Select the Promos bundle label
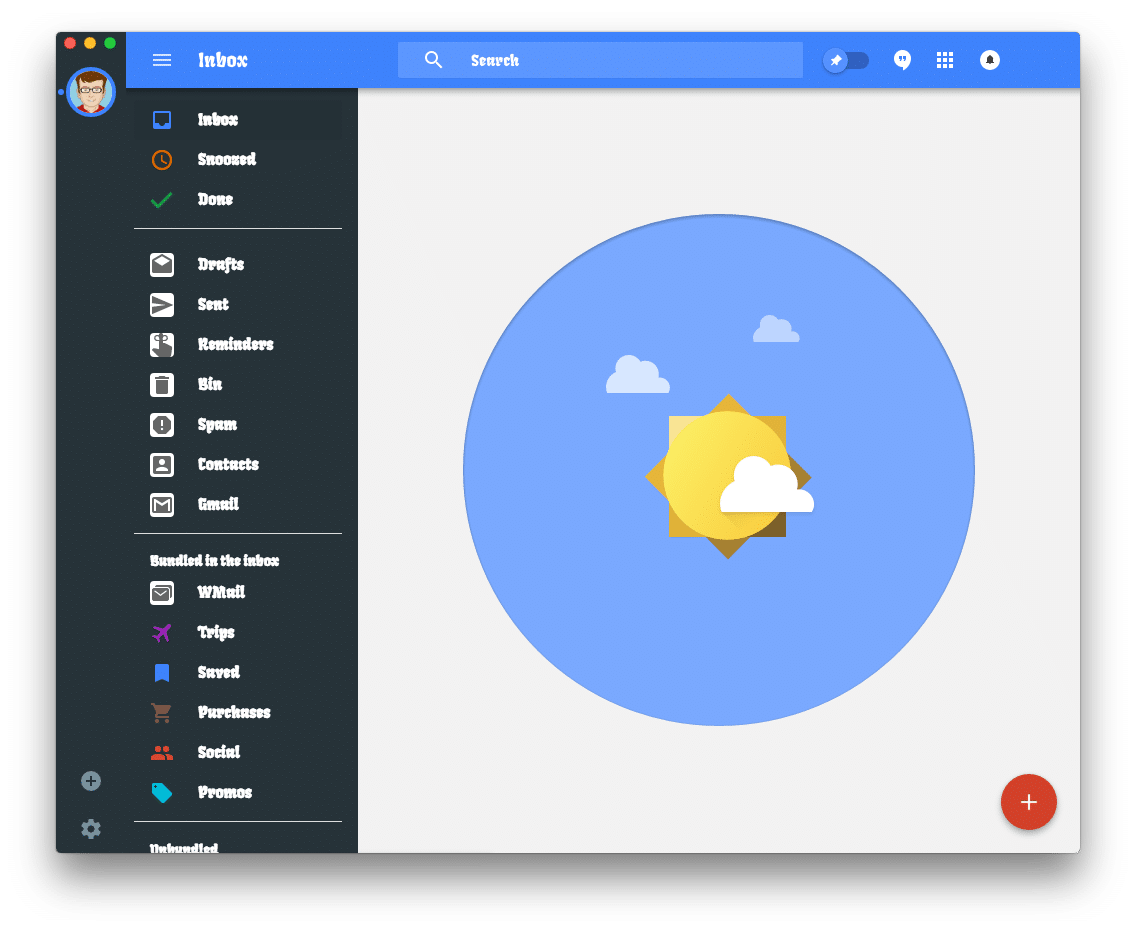Viewport: 1136px width, 933px height. pos(225,792)
